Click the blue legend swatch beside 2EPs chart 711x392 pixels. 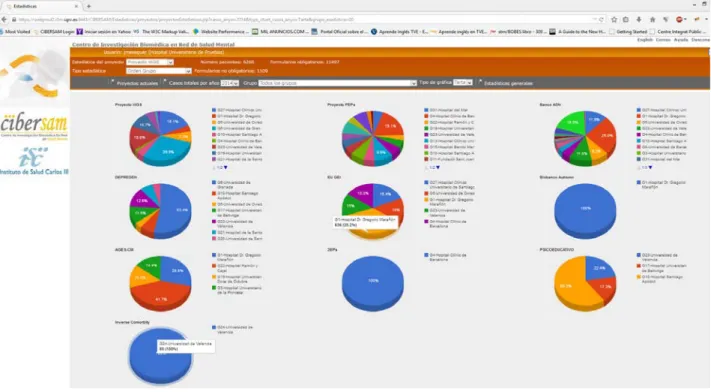[x=426, y=255]
